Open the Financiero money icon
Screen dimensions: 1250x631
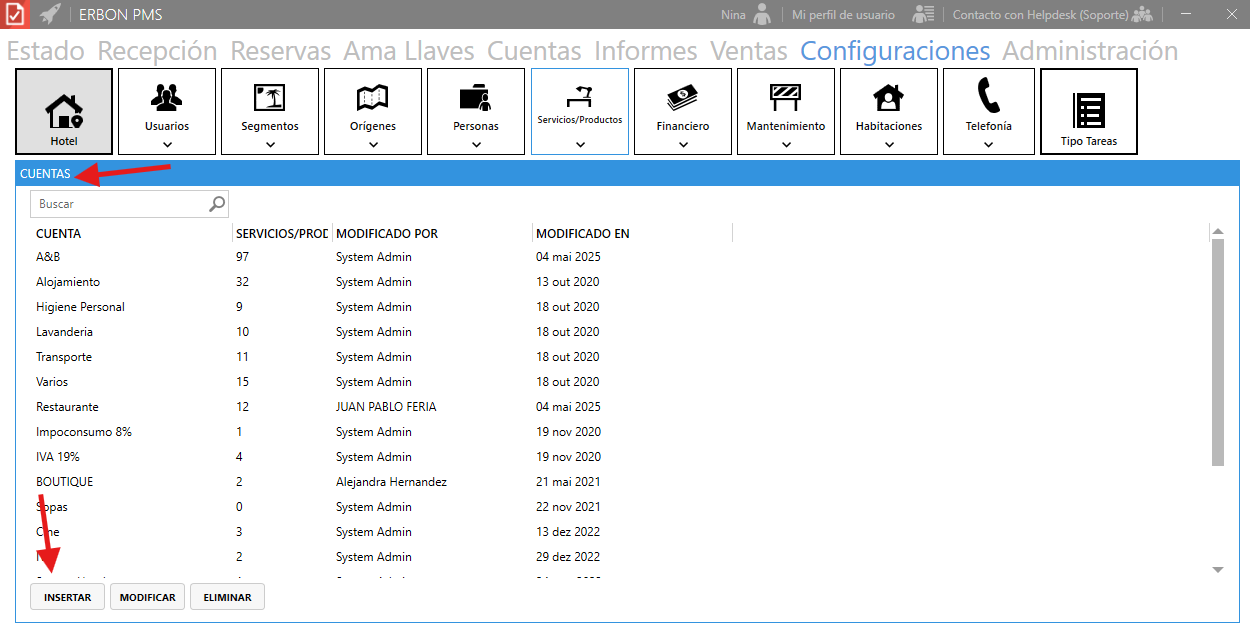coord(682,97)
